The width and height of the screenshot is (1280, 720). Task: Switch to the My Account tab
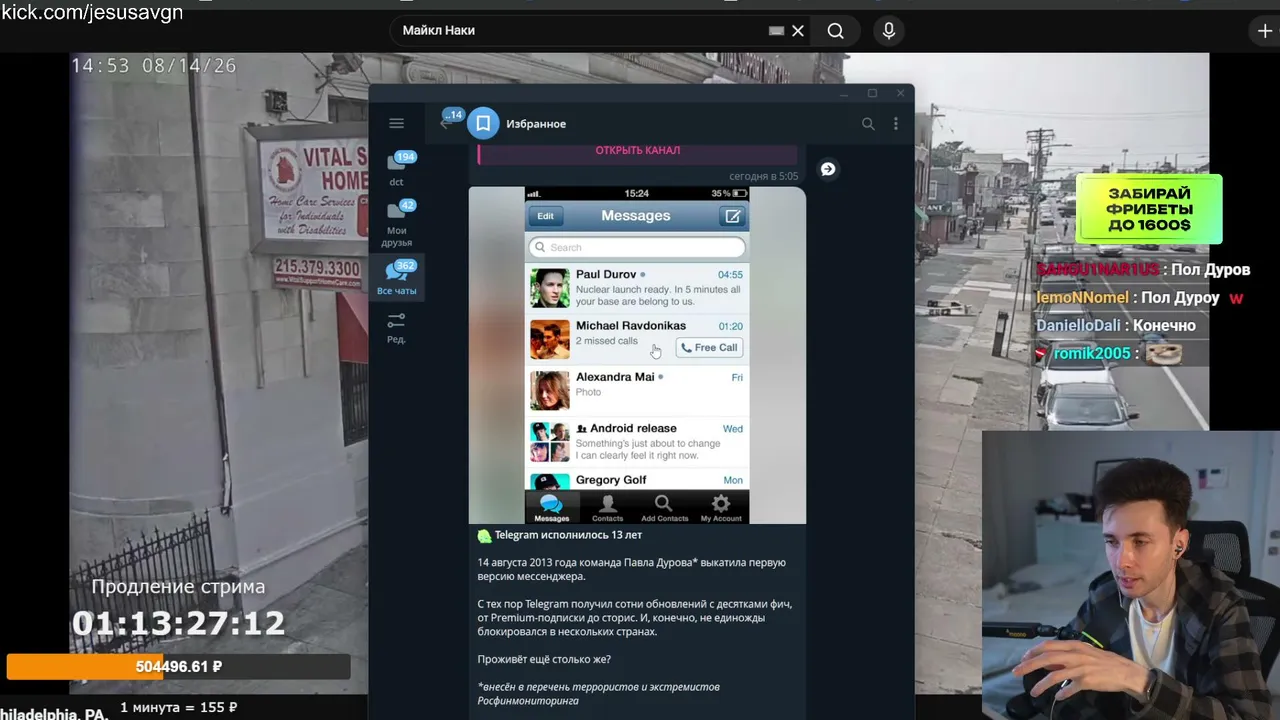[721, 508]
